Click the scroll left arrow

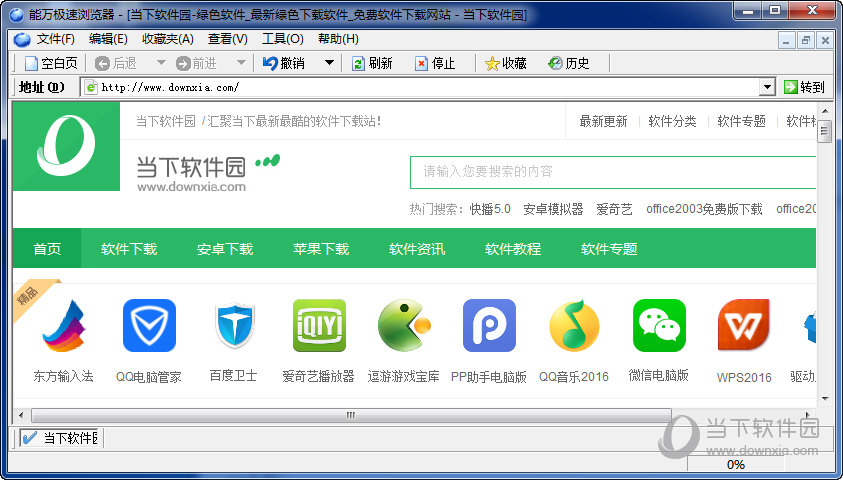[x=20, y=415]
